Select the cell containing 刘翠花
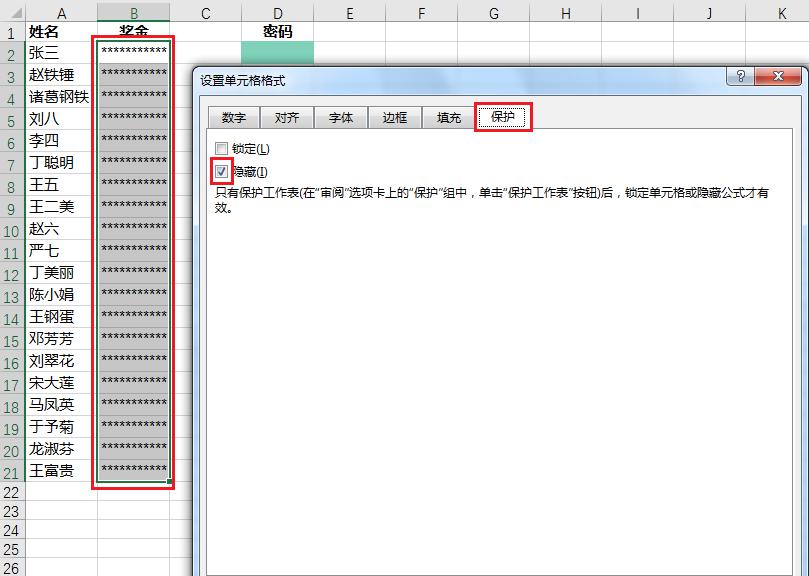 click(x=61, y=361)
